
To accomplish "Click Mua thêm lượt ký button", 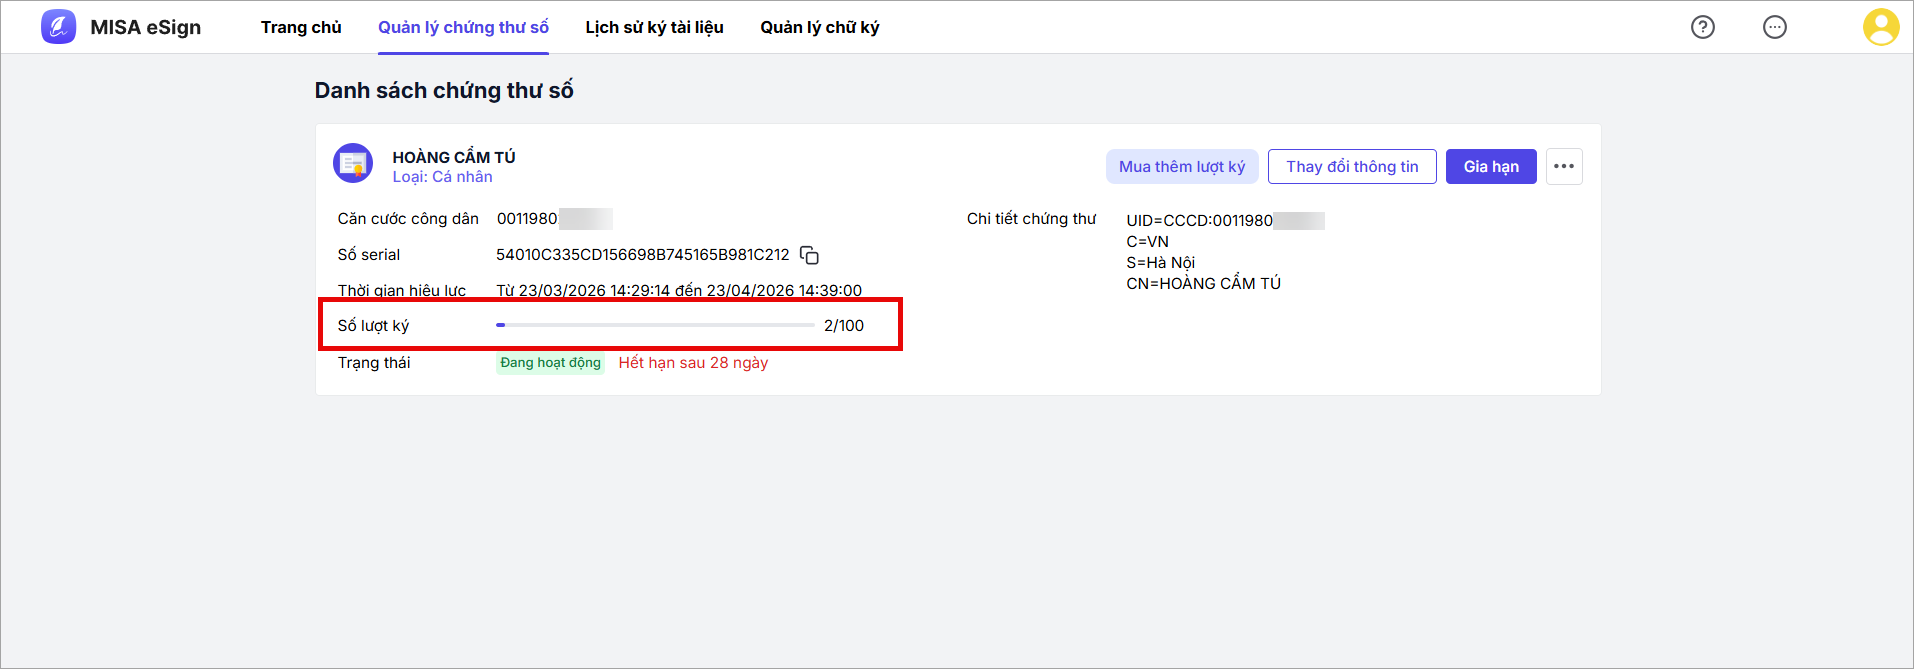I will 1182,166.
